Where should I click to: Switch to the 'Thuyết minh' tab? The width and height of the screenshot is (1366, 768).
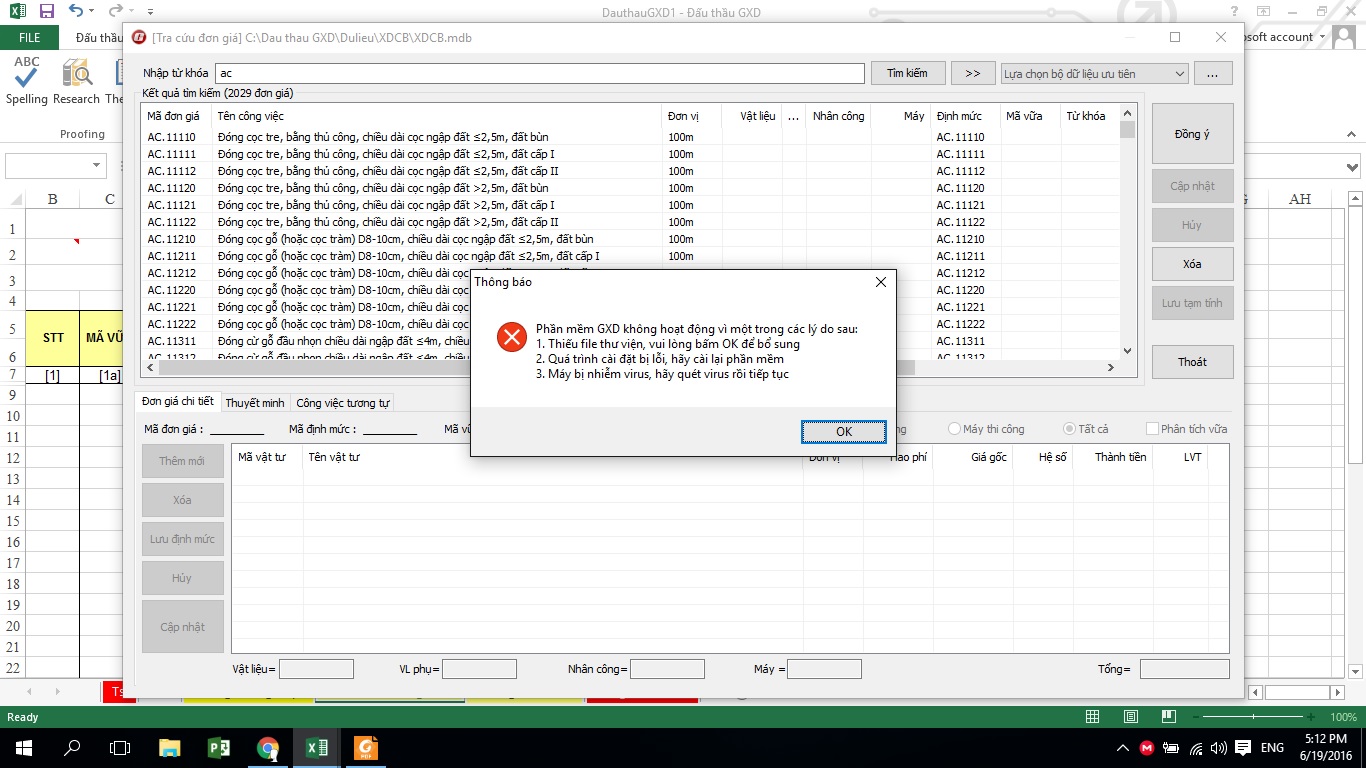255,403
